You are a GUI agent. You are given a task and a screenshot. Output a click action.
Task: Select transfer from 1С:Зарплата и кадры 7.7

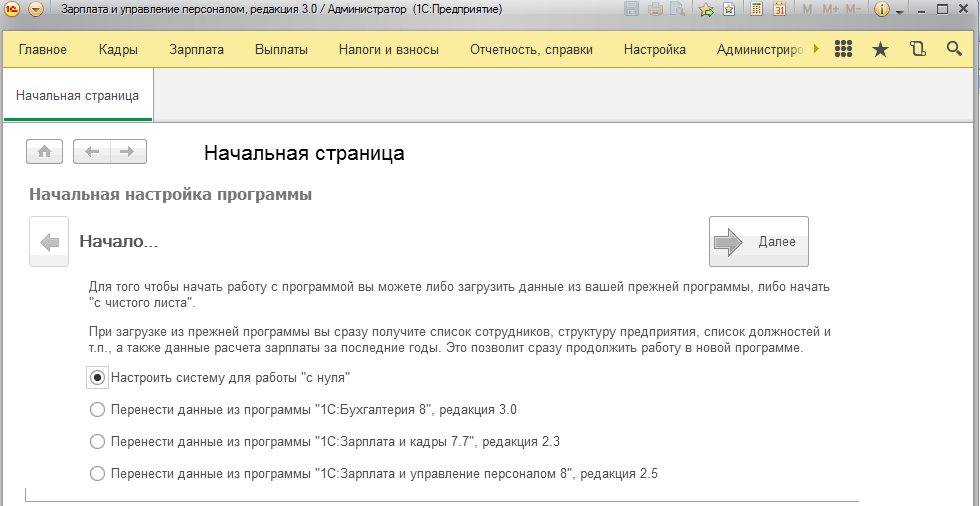(325, 442)
